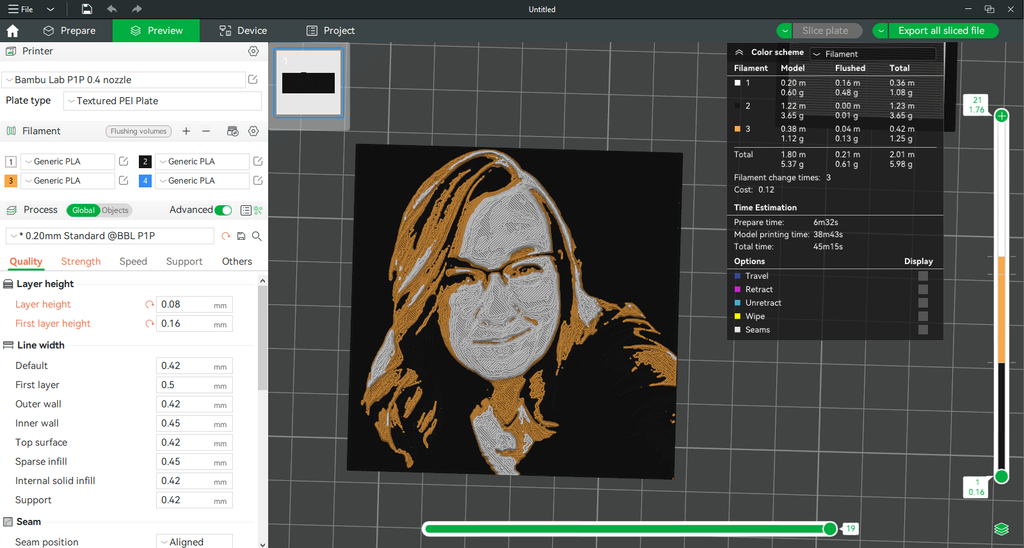Viewport: 1024px width, 548px height.
Task: Enable the Seams display checkbox
Action: coord(923,330)
